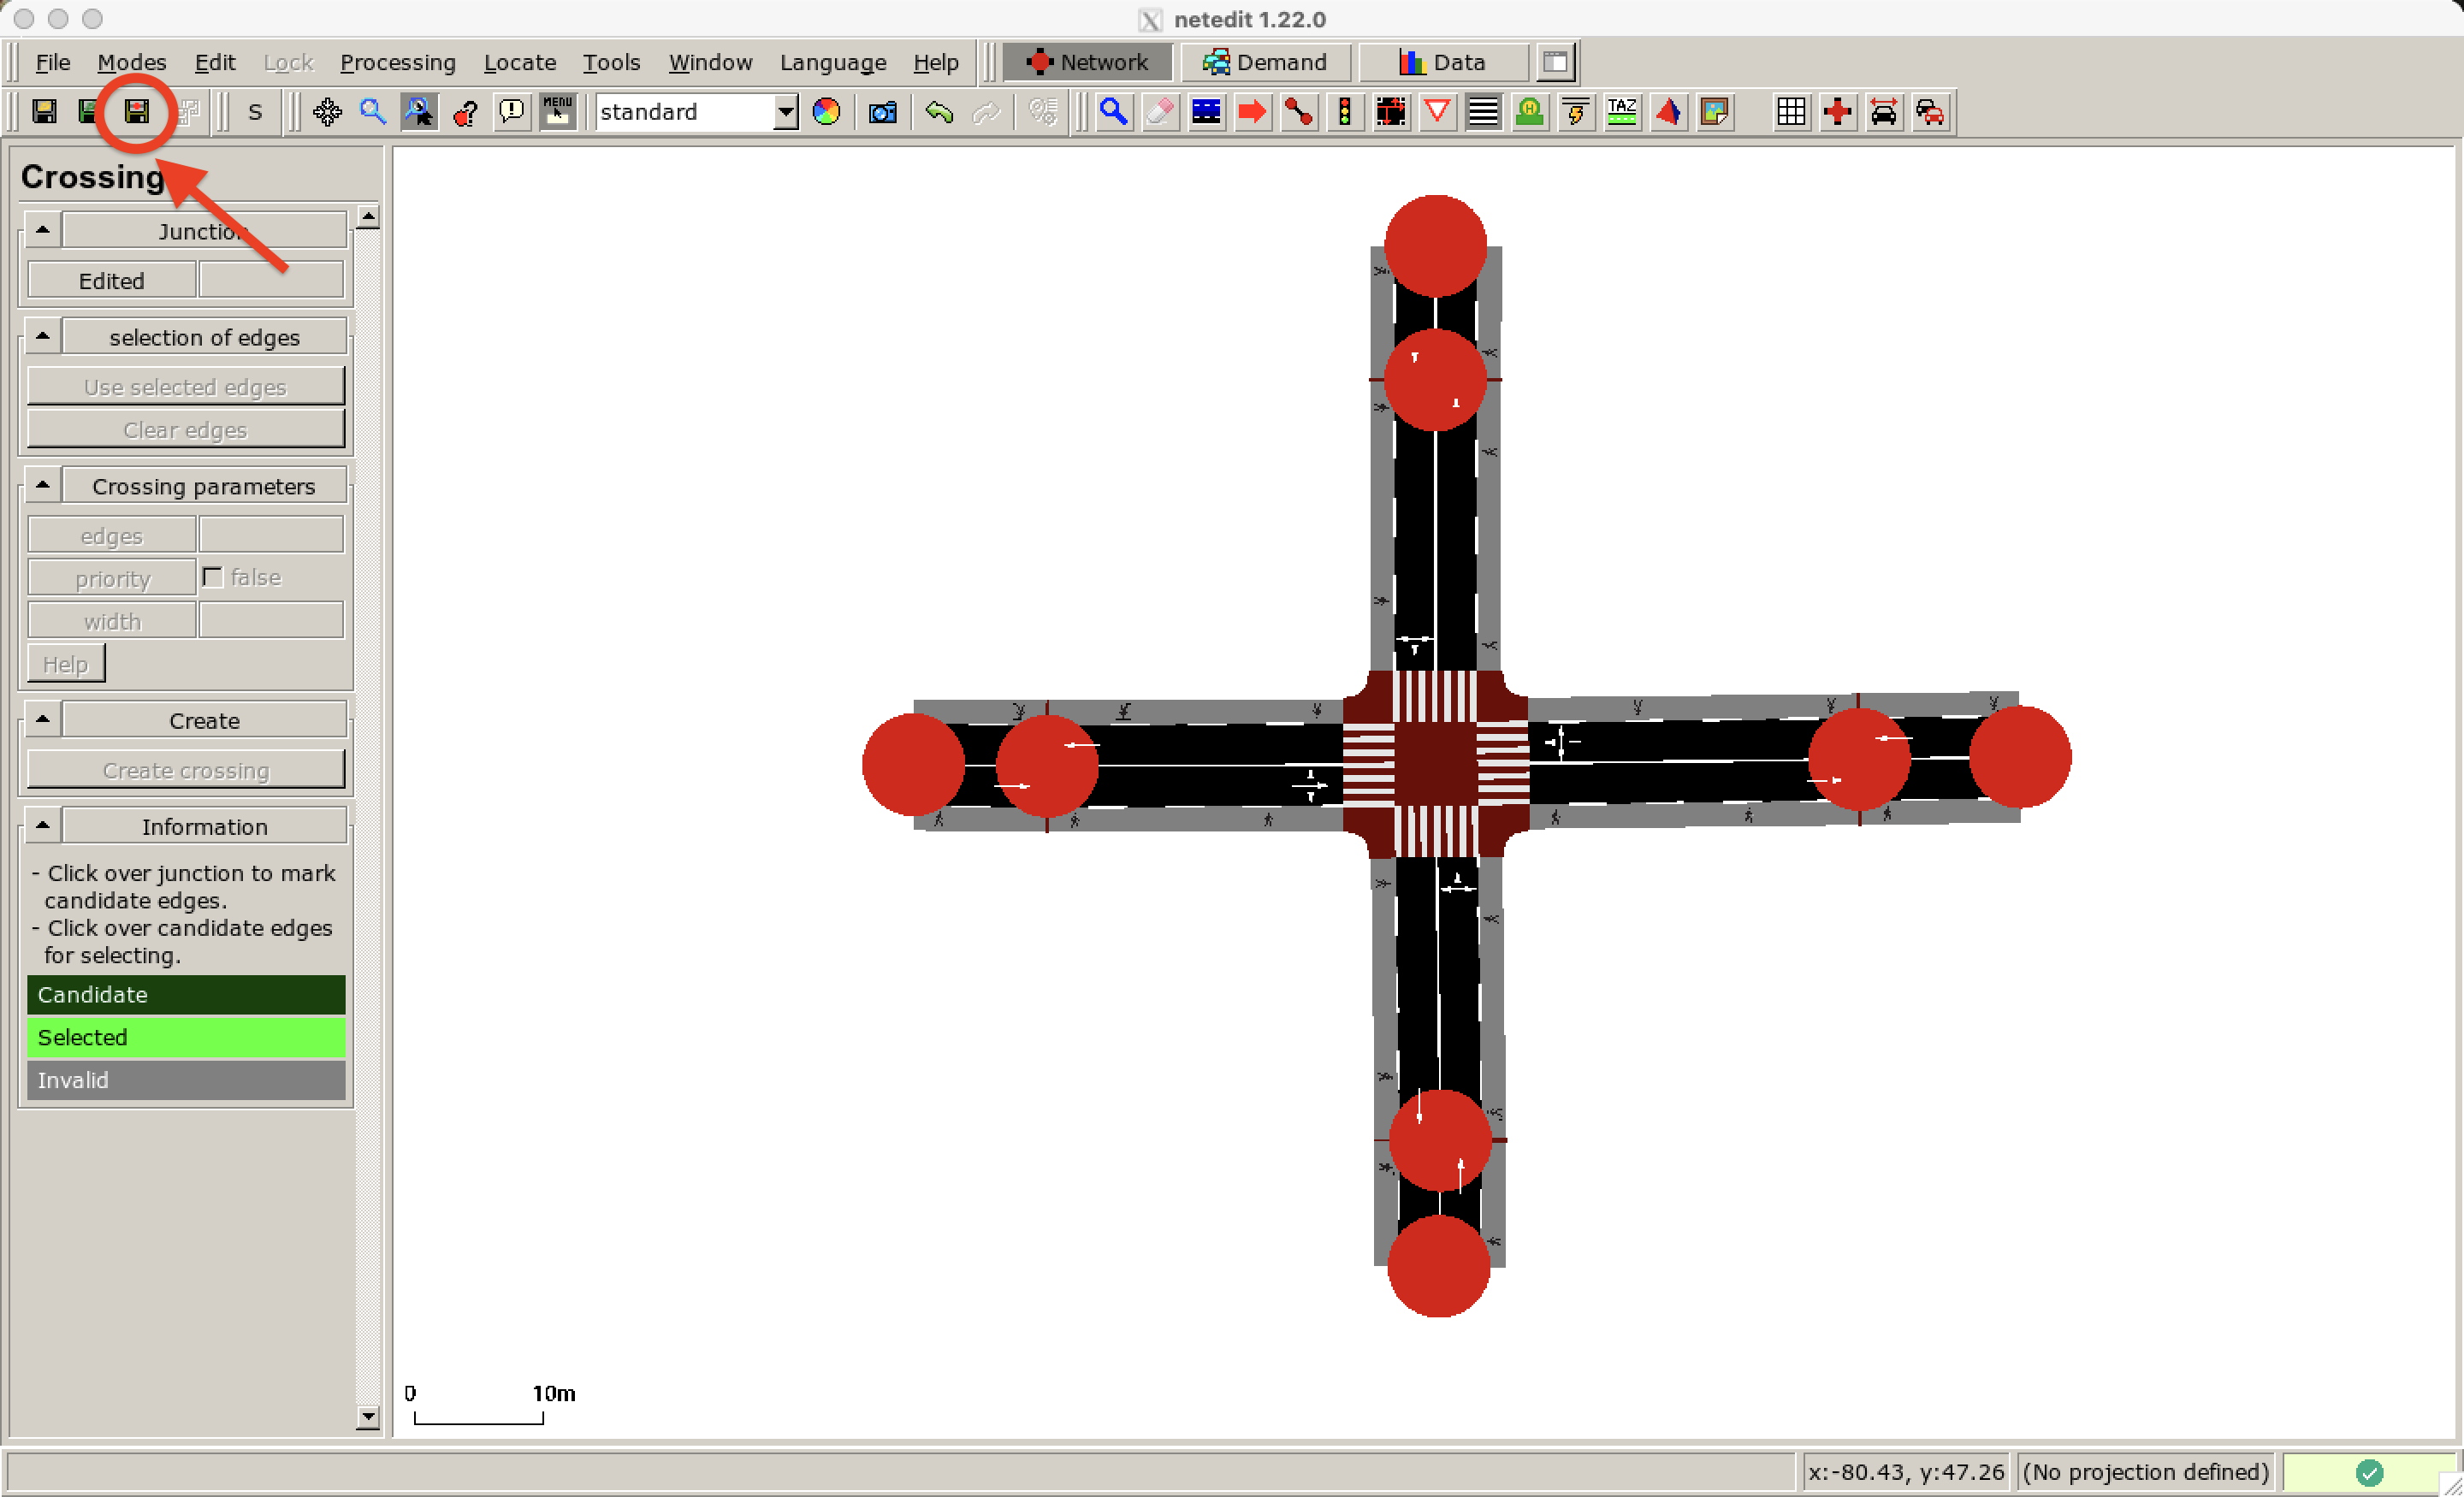Save the network with the circled save icon
The image size is (2464, 1497).
point(136,112)
